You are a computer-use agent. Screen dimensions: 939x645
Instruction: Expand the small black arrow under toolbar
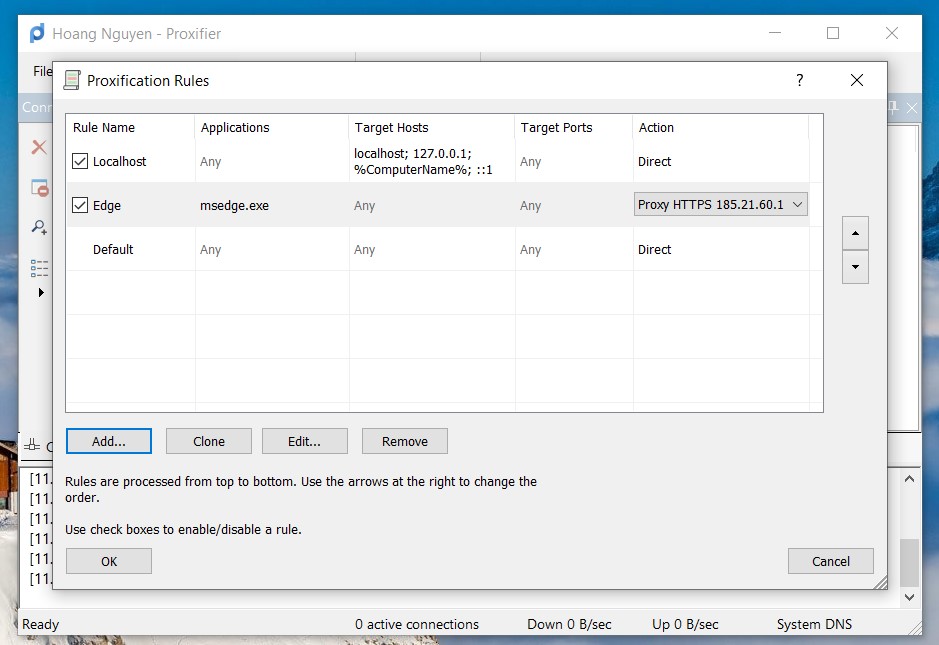tap(41, 293)
